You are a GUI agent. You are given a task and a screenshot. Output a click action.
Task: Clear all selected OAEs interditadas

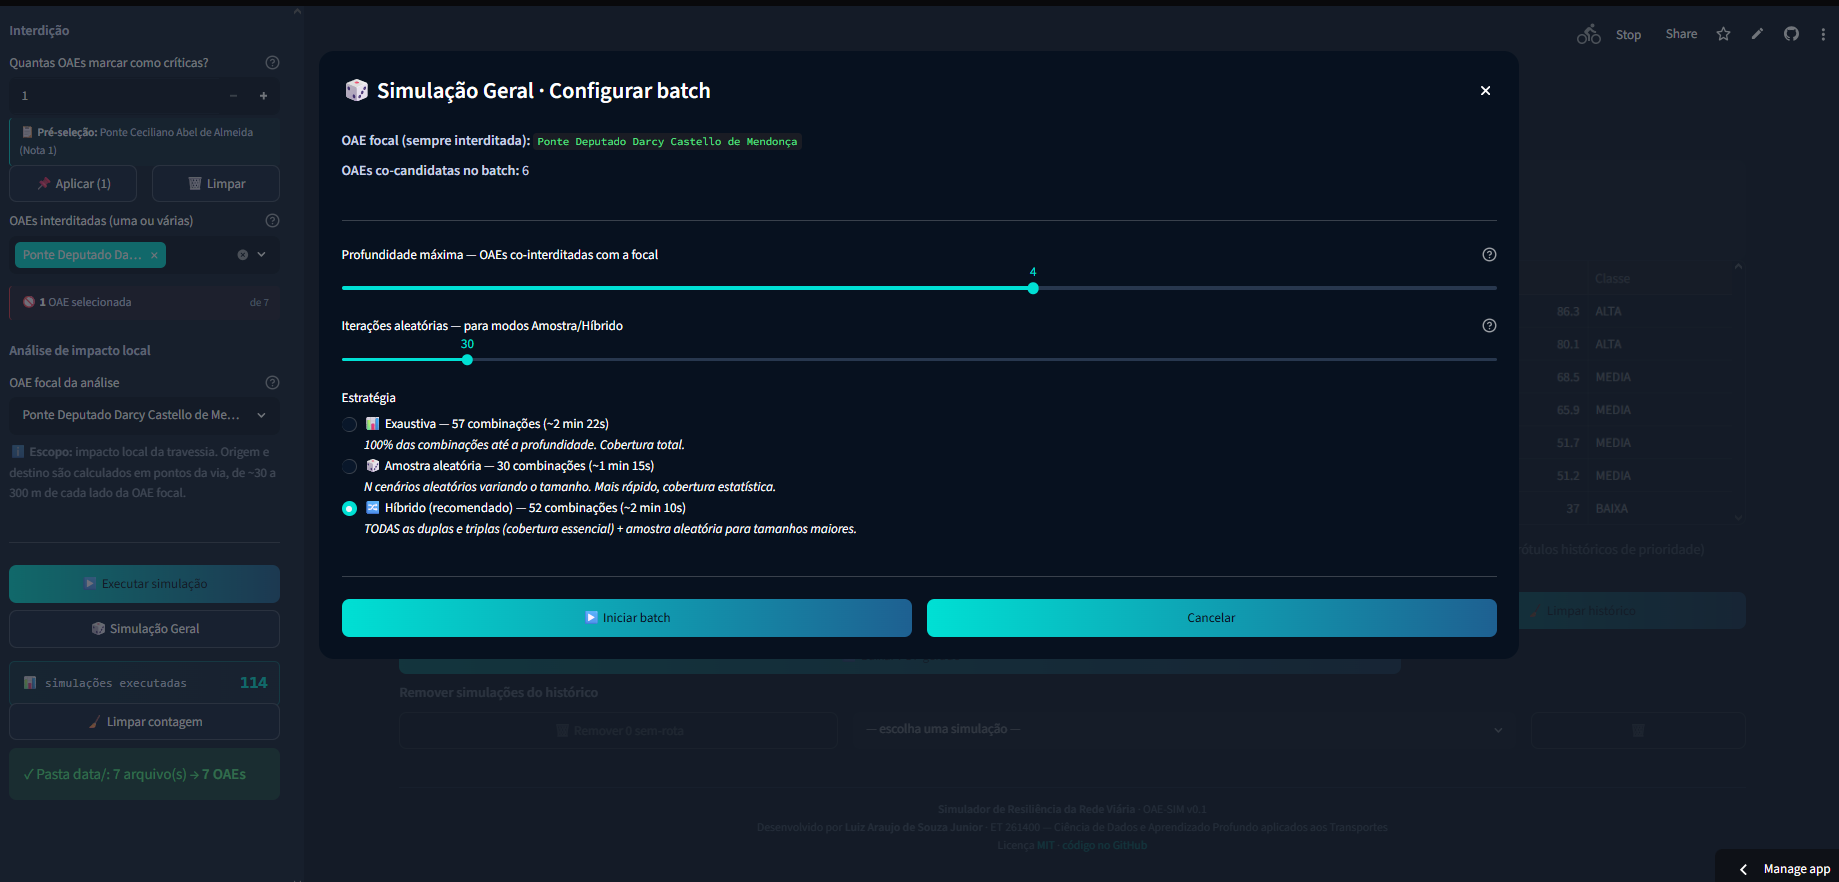click(x=242, y=255)
